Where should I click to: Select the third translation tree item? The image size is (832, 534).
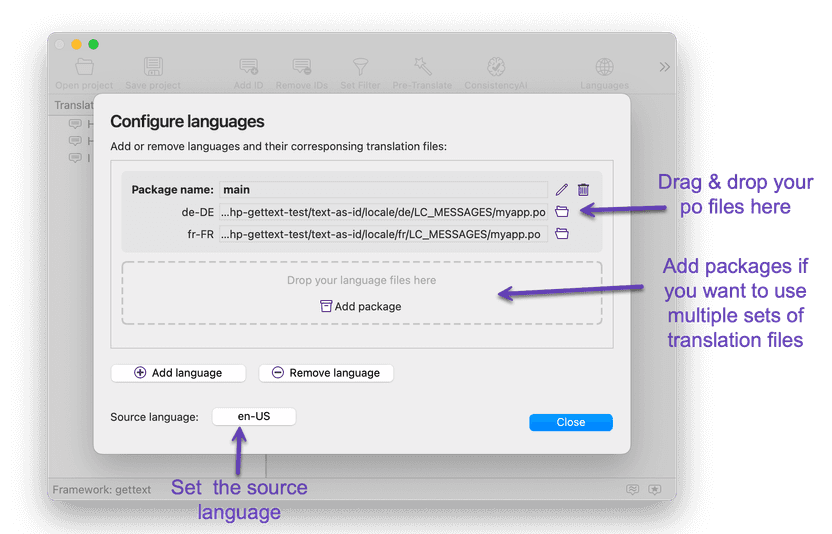coord(81,158)
